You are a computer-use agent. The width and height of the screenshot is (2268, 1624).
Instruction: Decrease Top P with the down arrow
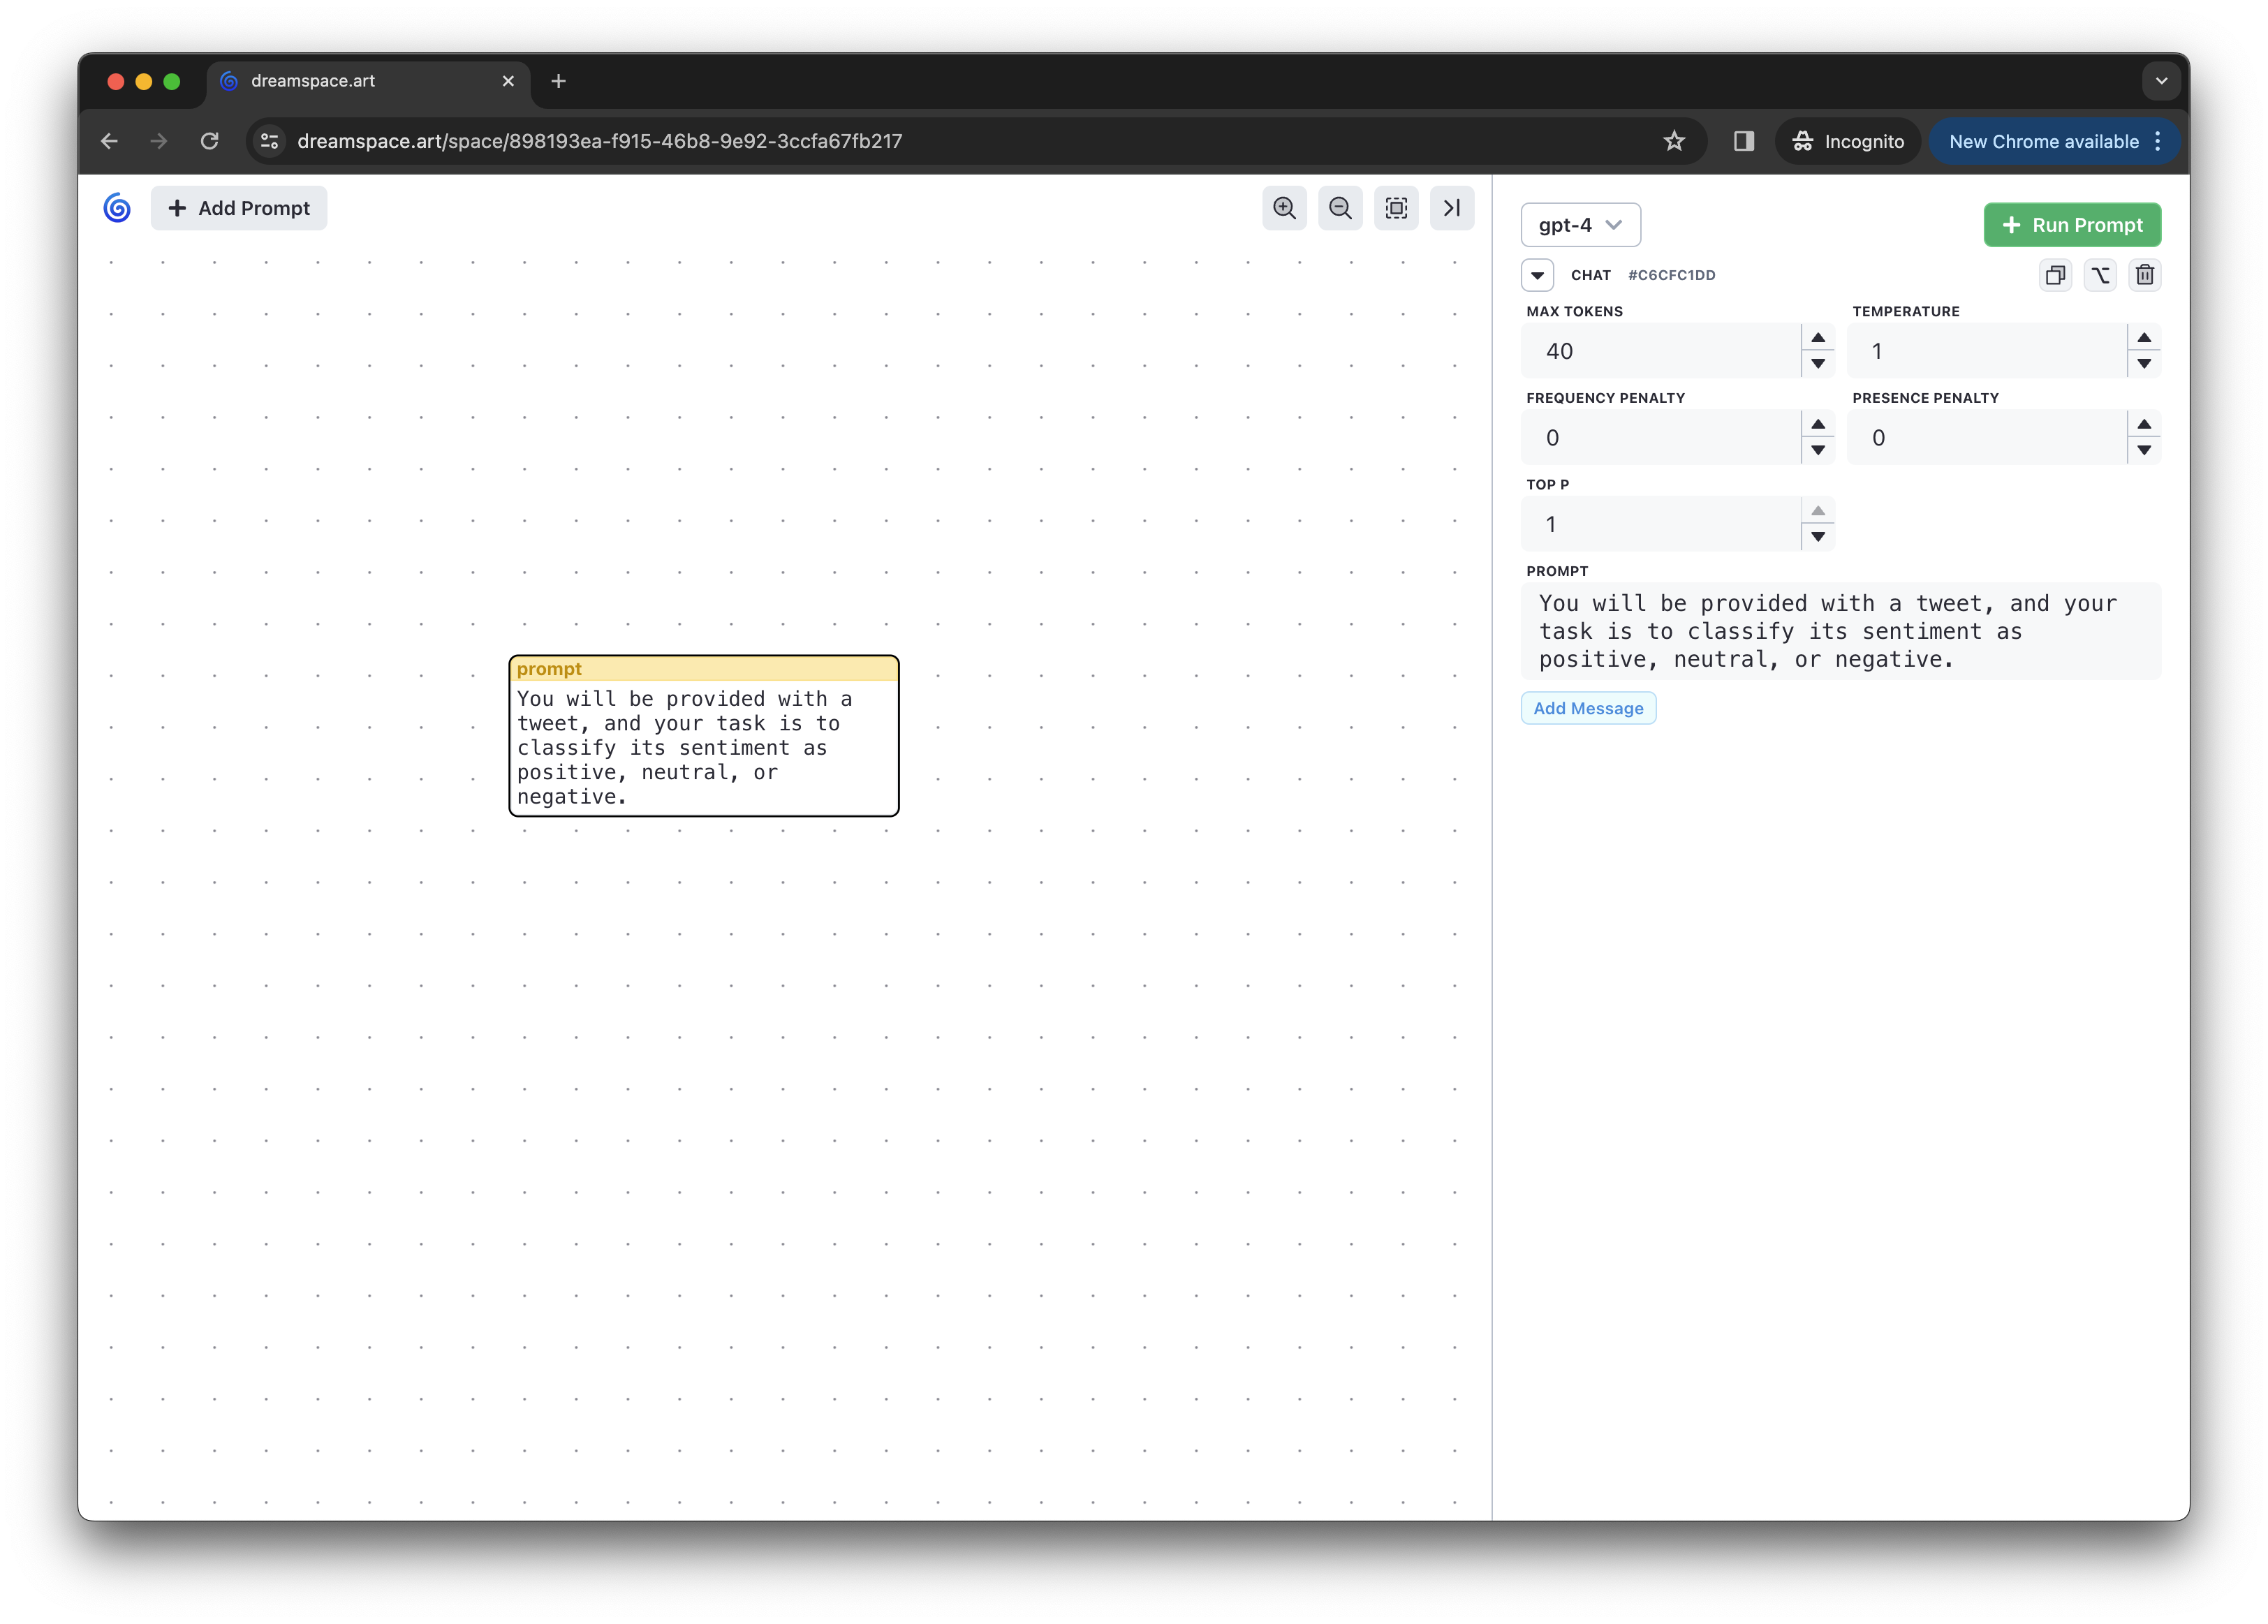point(1818,537)
